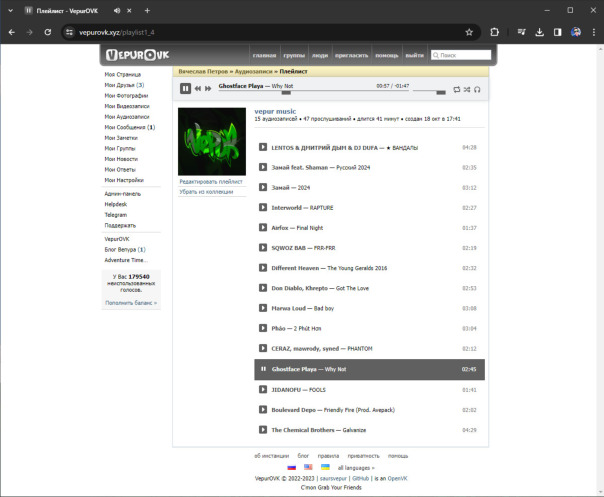Open люди in top navigation

pos(320,55)
